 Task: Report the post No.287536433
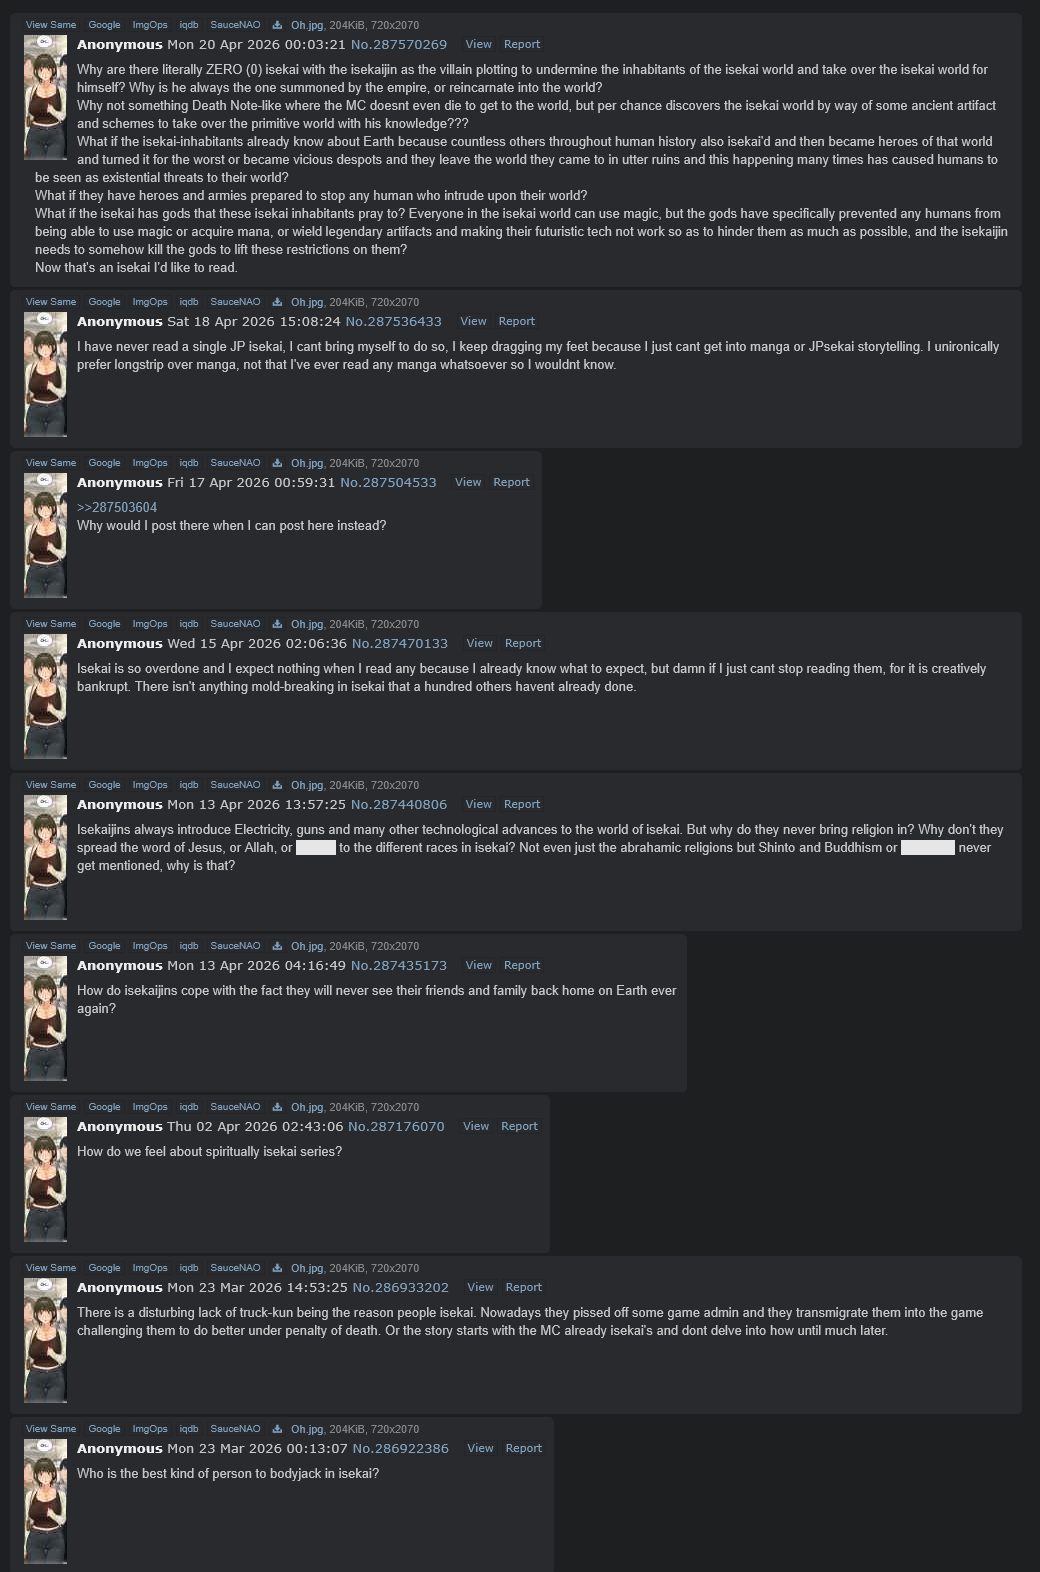[517, 321]
